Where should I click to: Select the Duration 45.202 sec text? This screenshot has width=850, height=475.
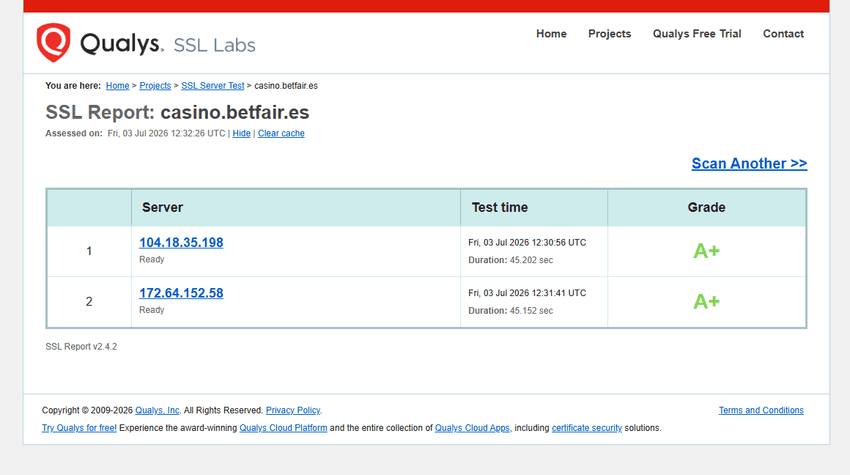tap(511, 260)
